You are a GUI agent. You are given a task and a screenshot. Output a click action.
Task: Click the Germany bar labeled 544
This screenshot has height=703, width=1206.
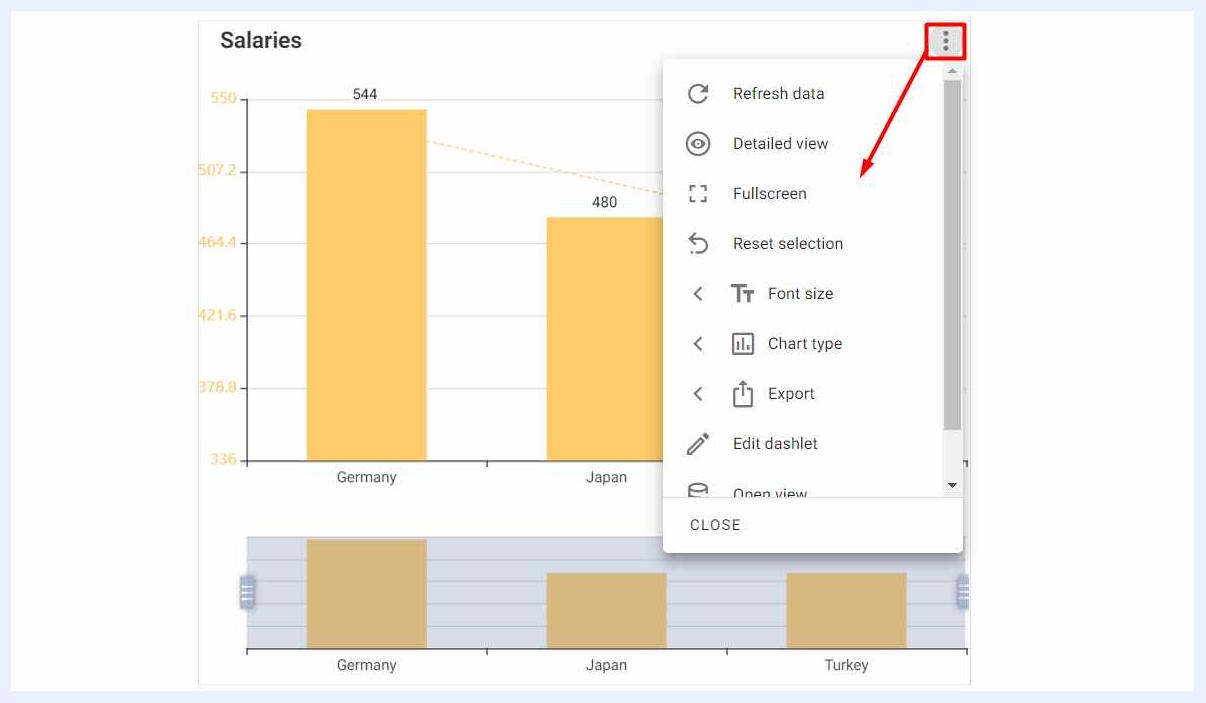(366, 285)
